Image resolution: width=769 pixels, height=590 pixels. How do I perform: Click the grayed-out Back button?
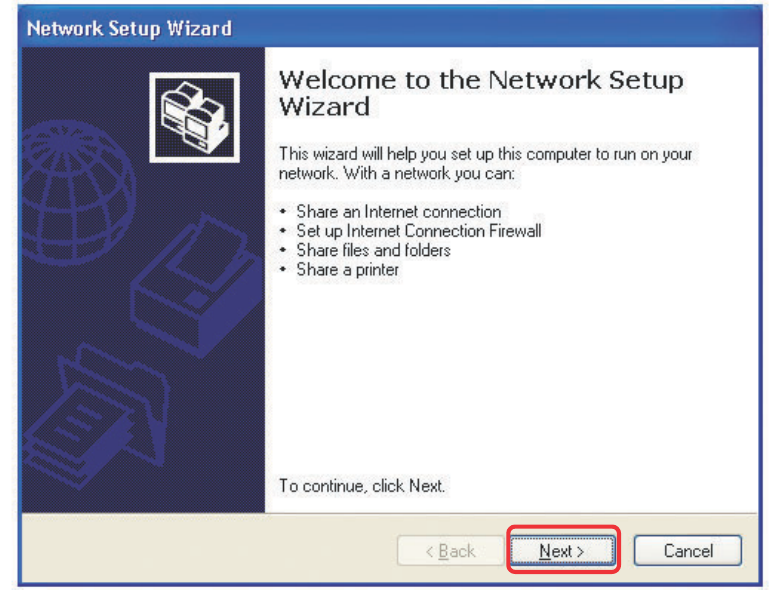(x=450, y=551)
